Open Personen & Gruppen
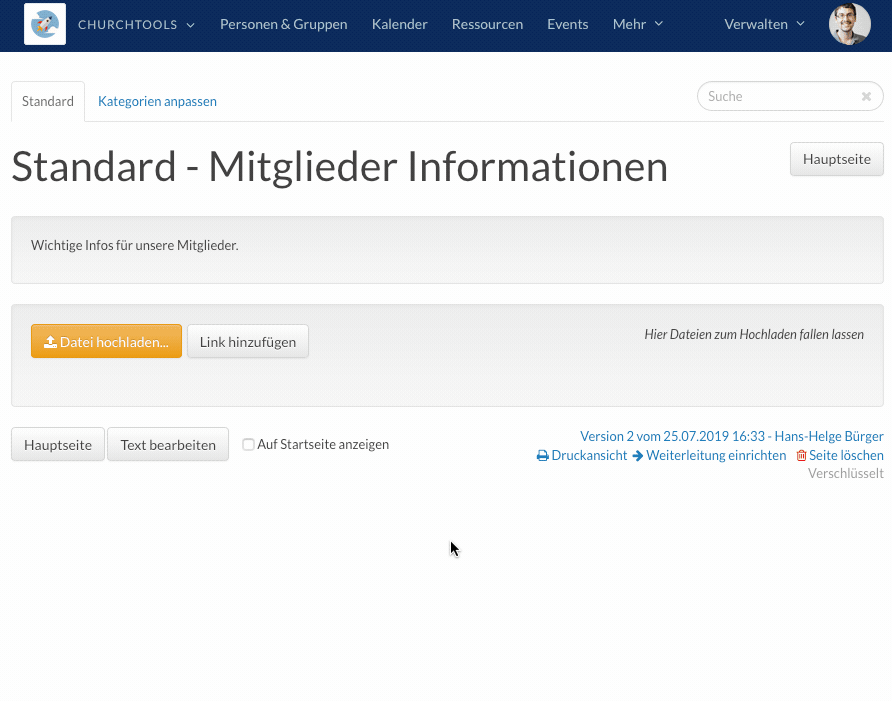This screenshot has height=701, width=892. click(x=283, y=24)
